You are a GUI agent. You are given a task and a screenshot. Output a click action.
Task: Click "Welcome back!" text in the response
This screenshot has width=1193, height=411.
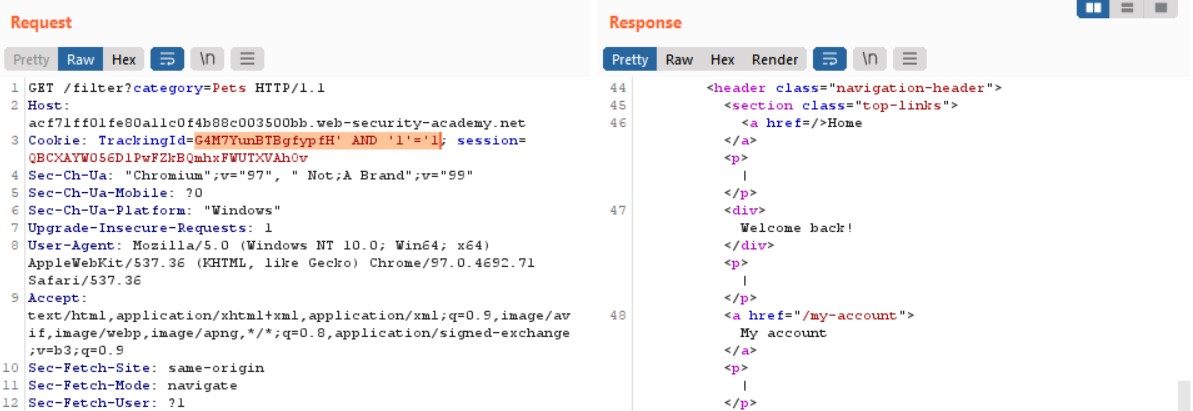797,228
